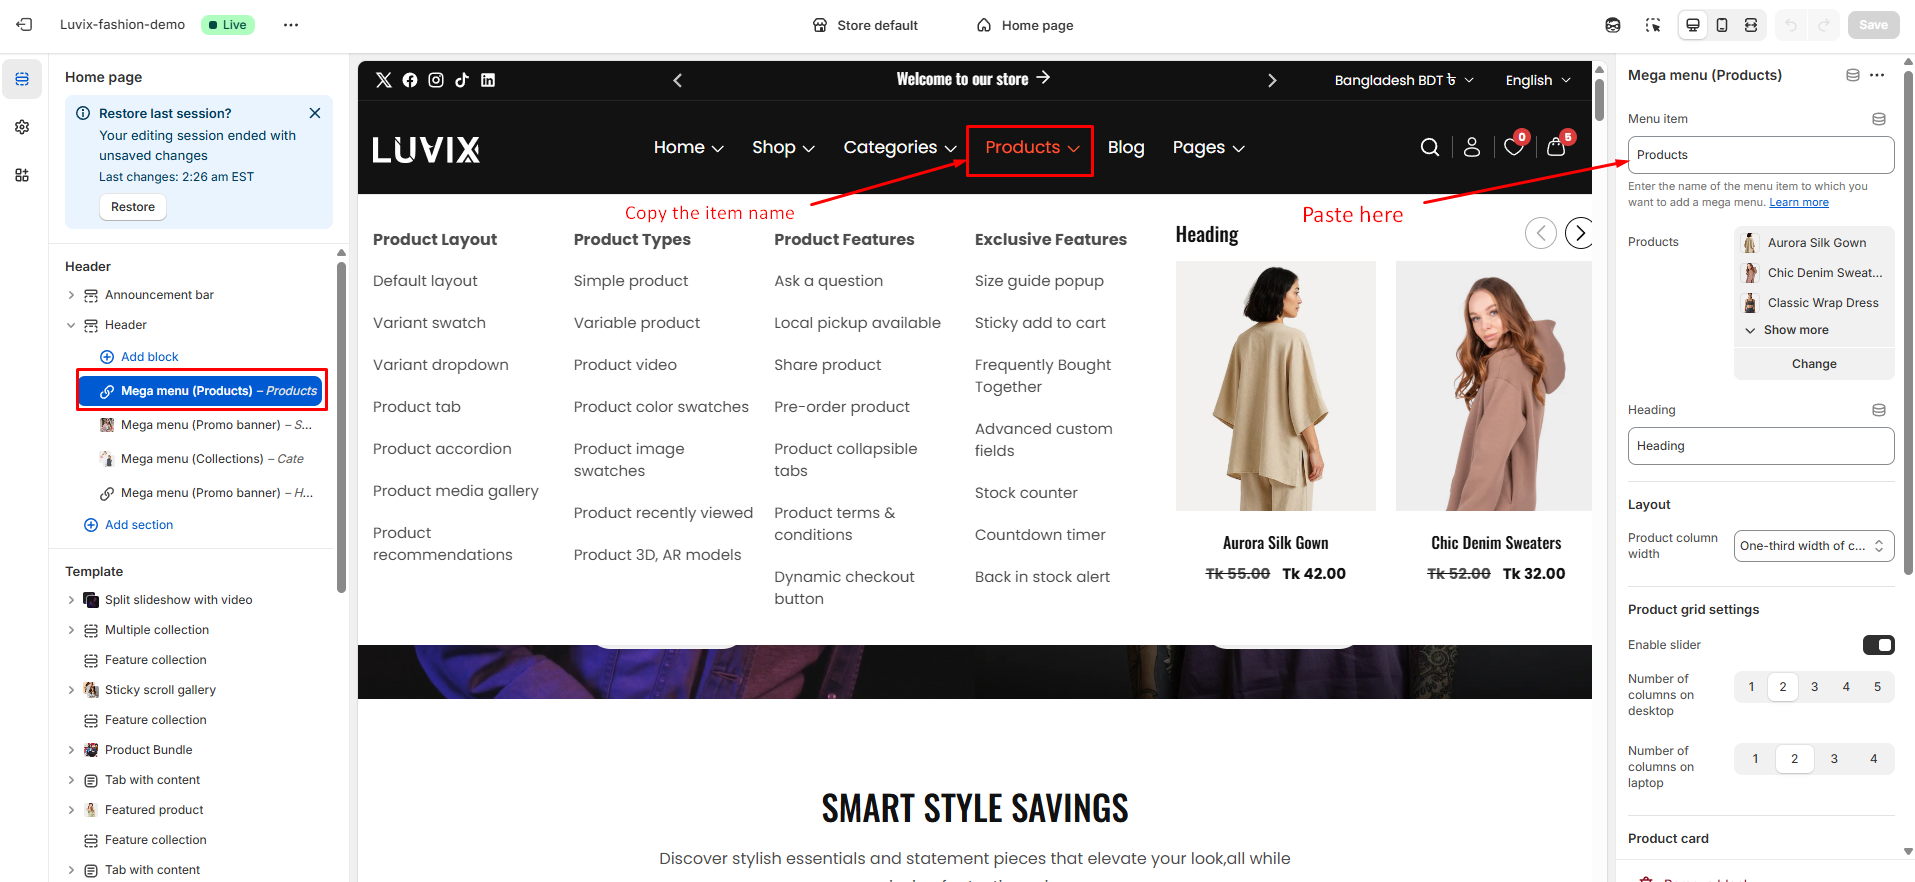Image resolution: width=1915 pixels, height=882 pixels.
Task: Expand Show more in products list
Action: click(x=1795, y=330)
